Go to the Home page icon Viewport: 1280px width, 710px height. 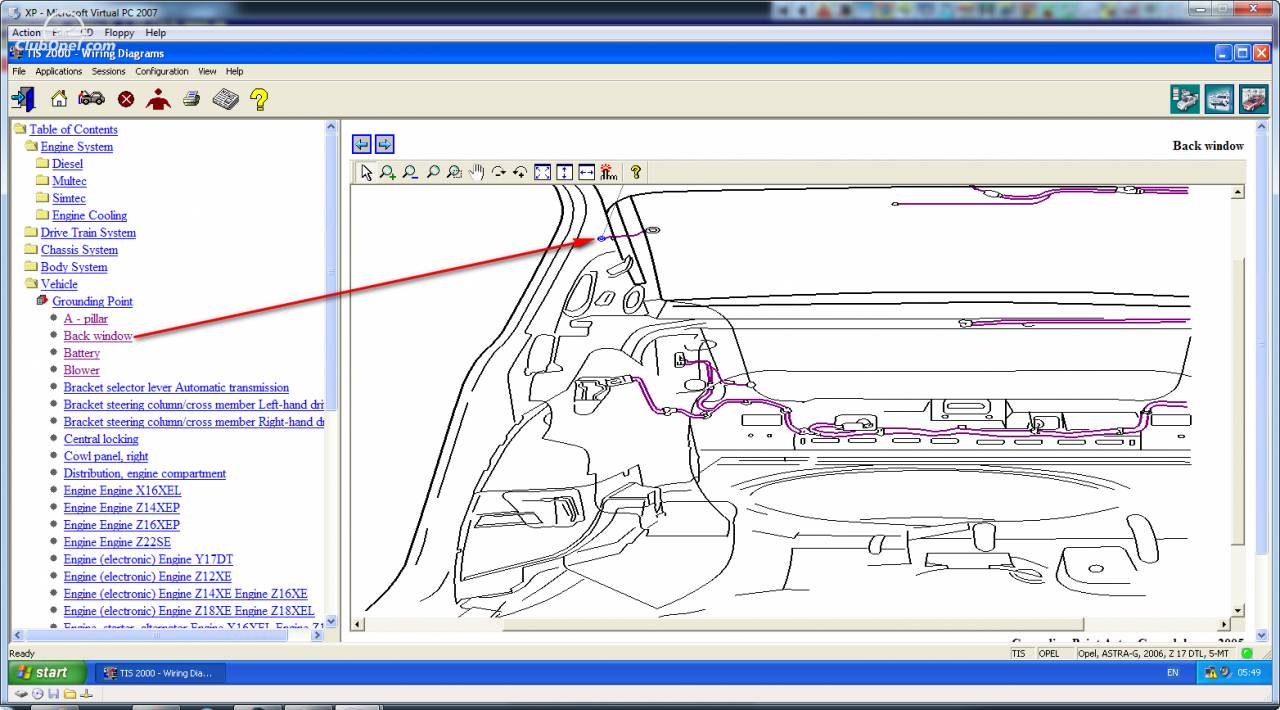tap(59, 99)
